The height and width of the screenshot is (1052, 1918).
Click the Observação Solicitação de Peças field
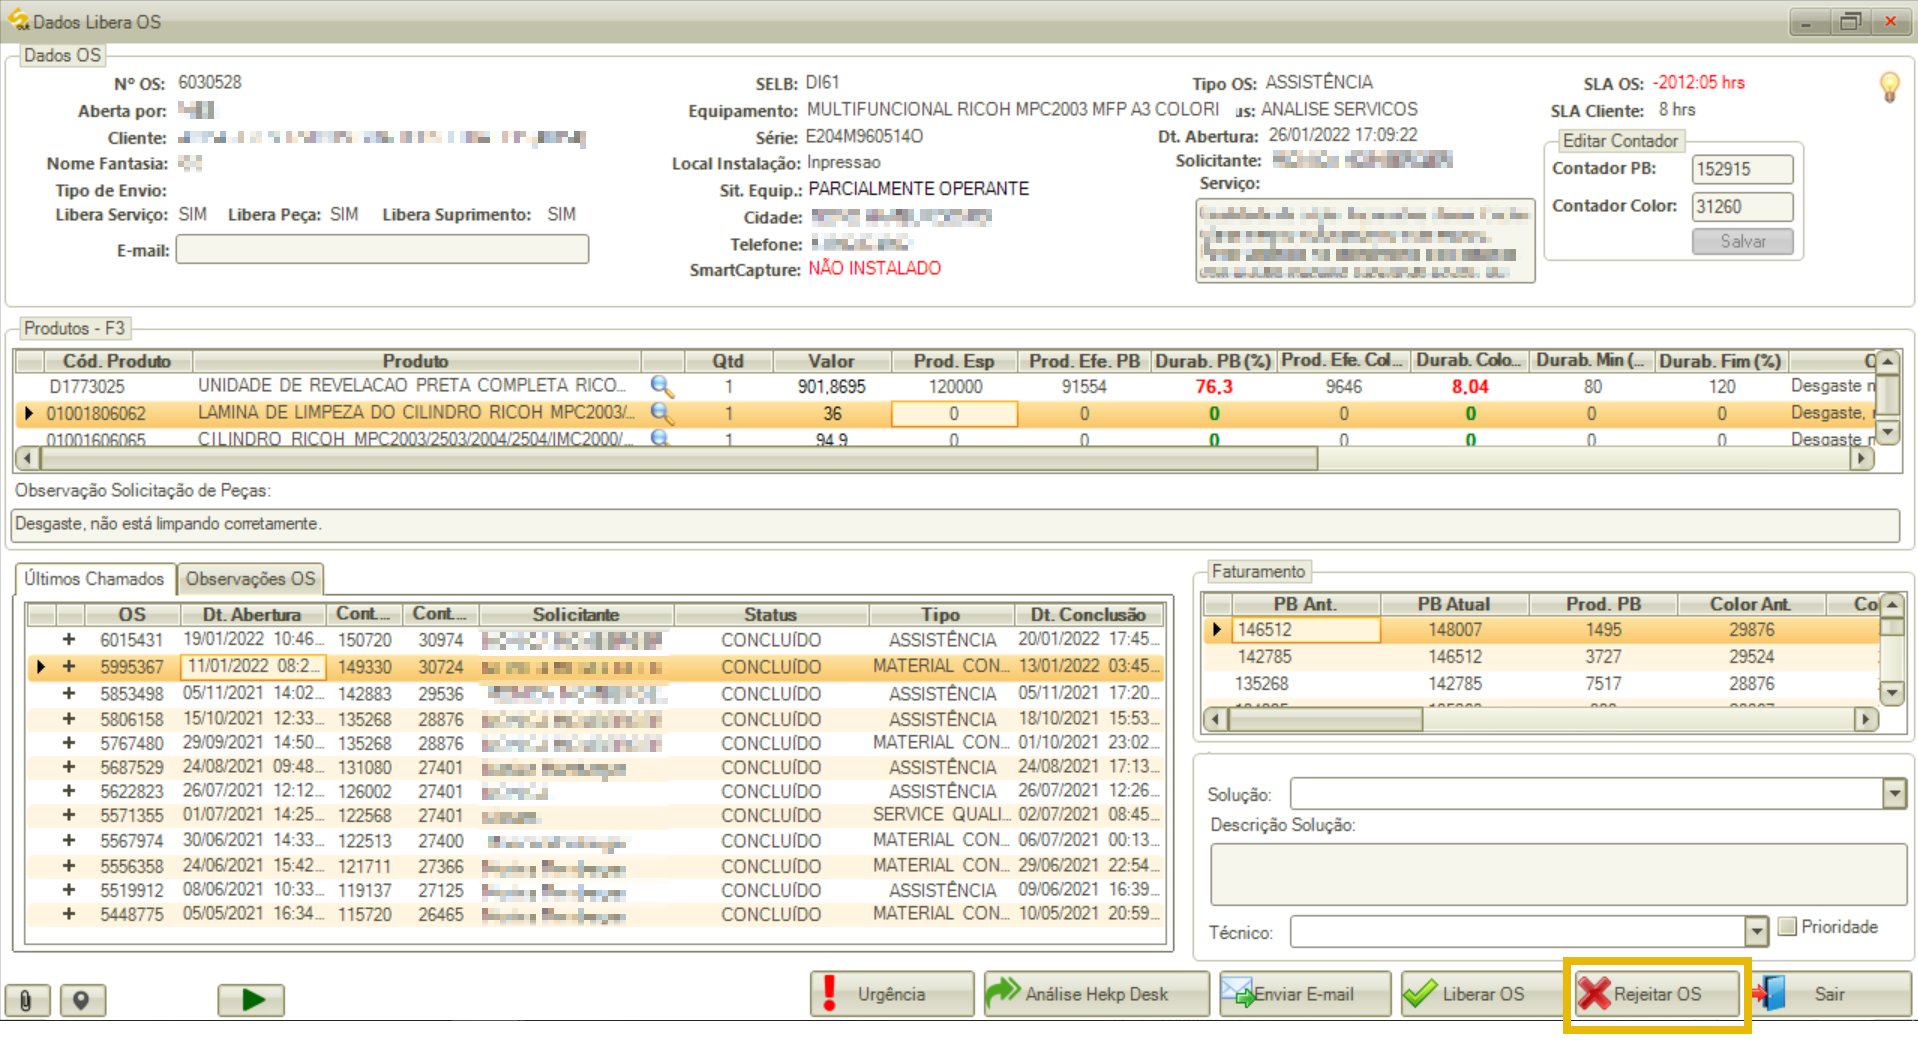[x=955, y=524]
